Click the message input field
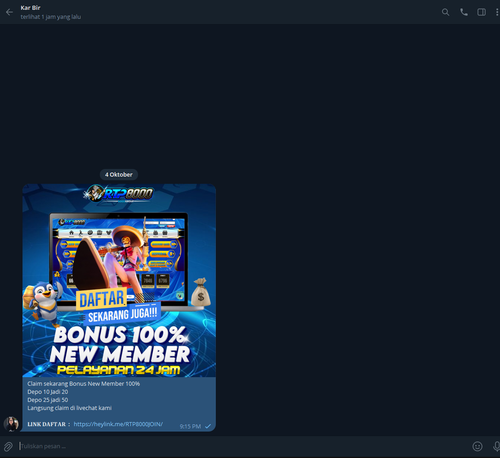This screenshot has width=500, height=458. click(x=243, y=446)
